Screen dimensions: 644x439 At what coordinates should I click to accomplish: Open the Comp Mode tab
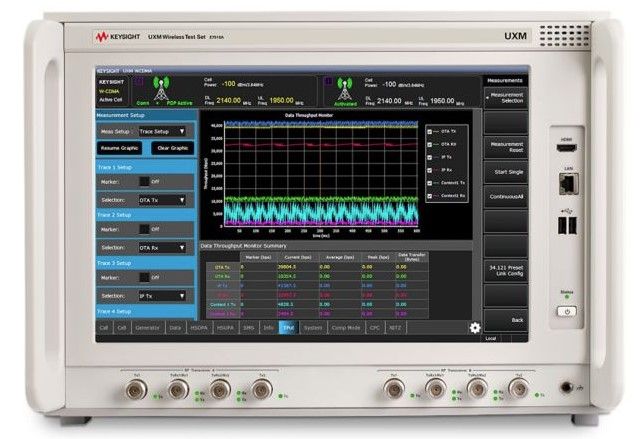(x=345, y=327)
